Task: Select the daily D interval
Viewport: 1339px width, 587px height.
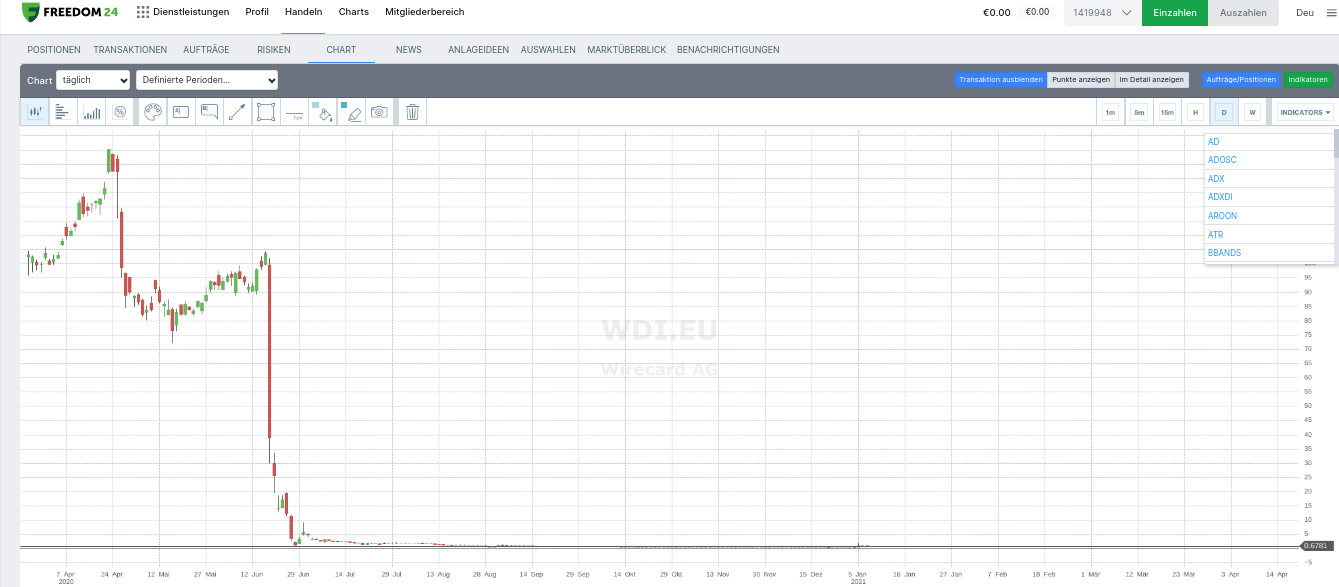Action: click(1223, 113)
